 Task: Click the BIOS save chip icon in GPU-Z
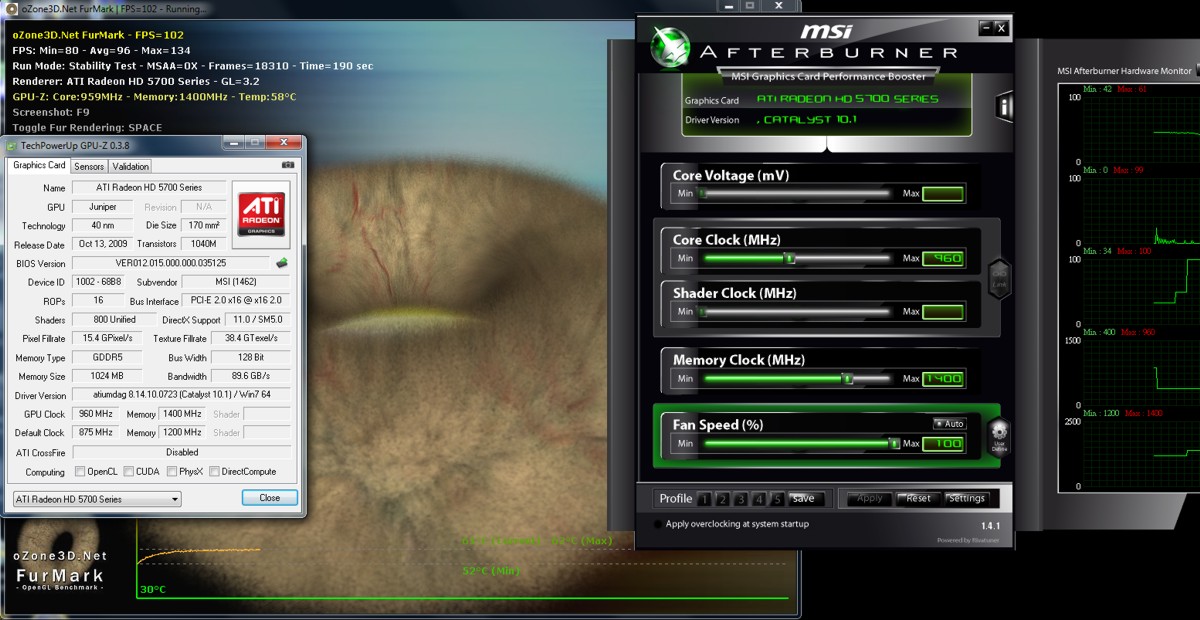coord(283,263)
